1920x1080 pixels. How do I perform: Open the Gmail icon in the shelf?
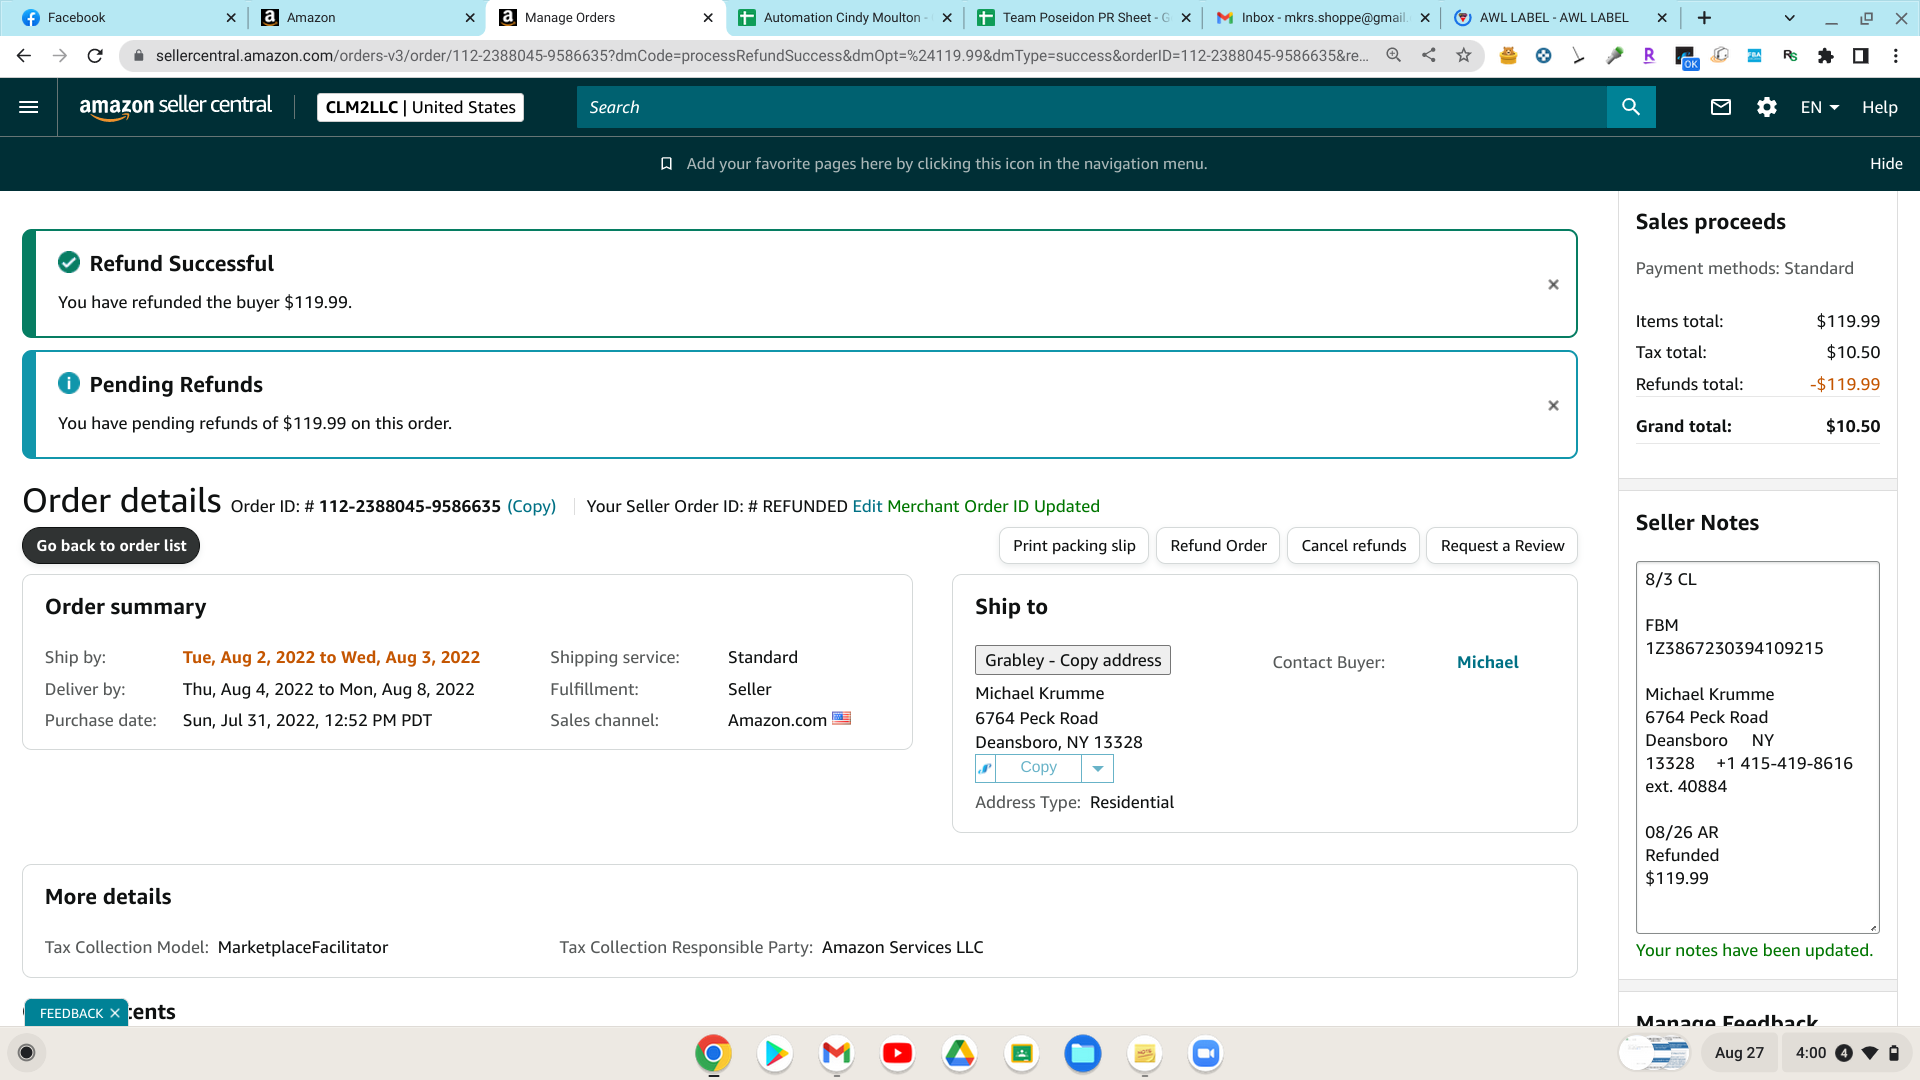pyautogui.click(x=836, y=1053)
